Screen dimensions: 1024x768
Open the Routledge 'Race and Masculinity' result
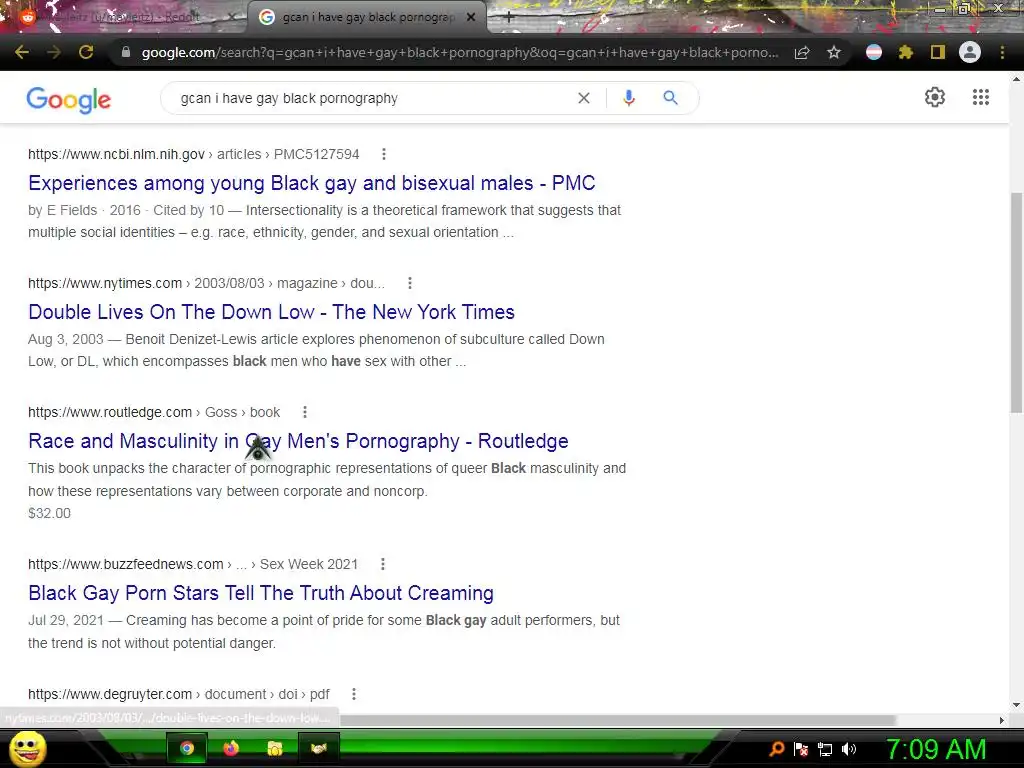click(298, 441)
